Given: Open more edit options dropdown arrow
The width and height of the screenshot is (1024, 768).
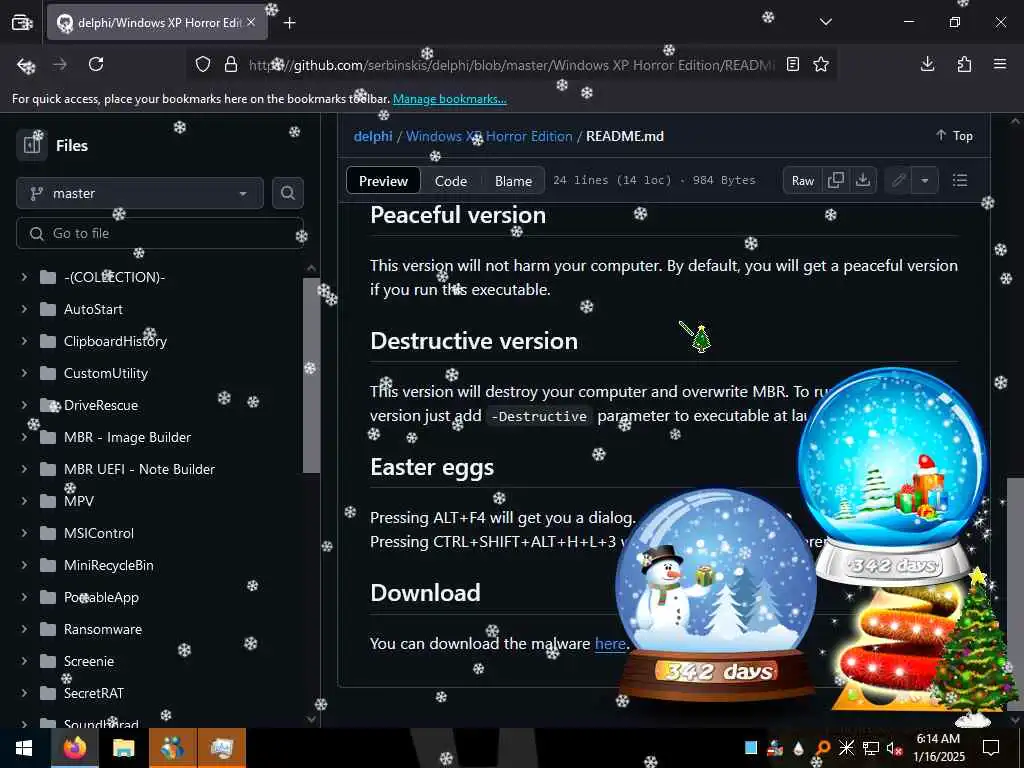Looking at the screenshot, I should click(925, 181).
